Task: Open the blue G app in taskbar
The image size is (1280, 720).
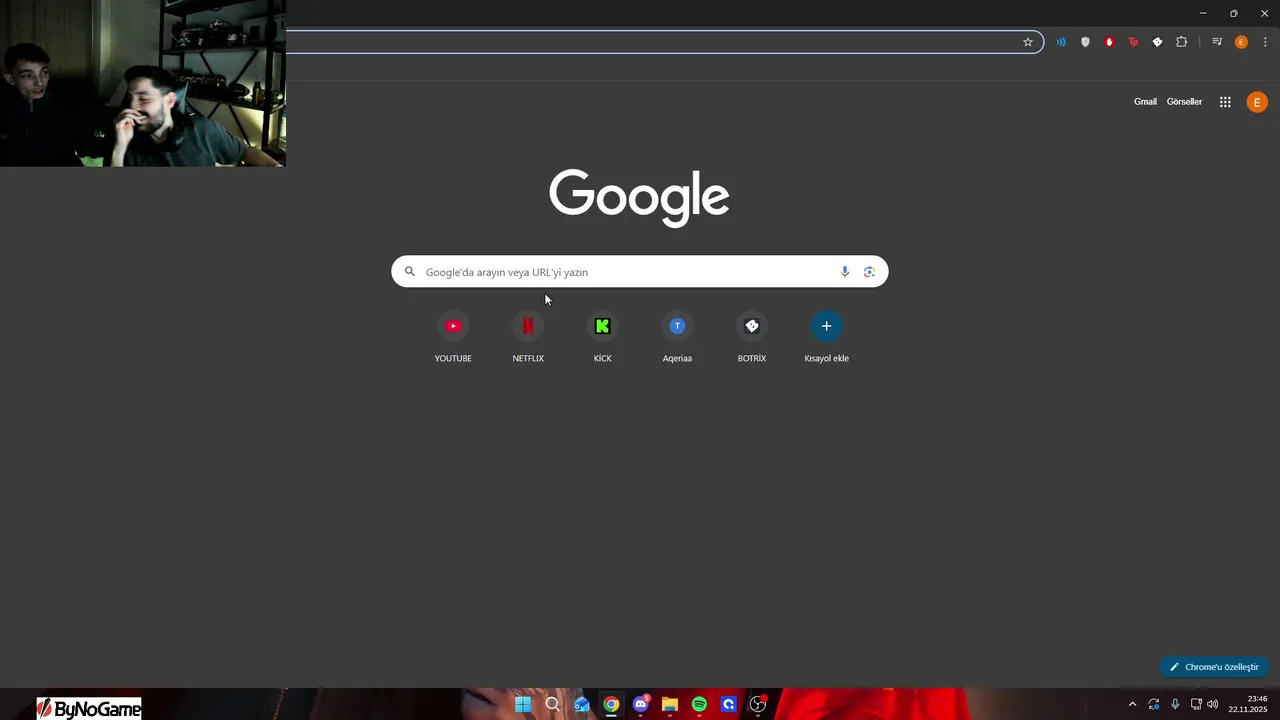Action: pos(729,705)
